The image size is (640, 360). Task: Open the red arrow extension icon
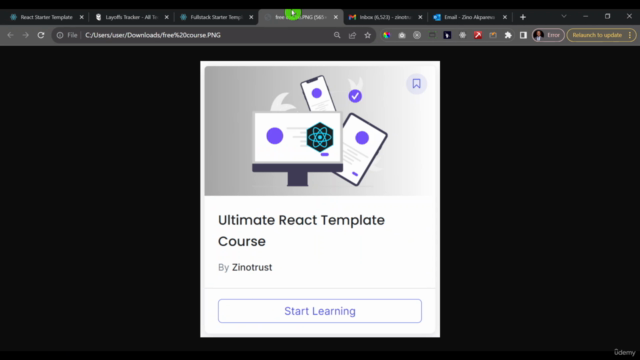click(x=478, y=35)
